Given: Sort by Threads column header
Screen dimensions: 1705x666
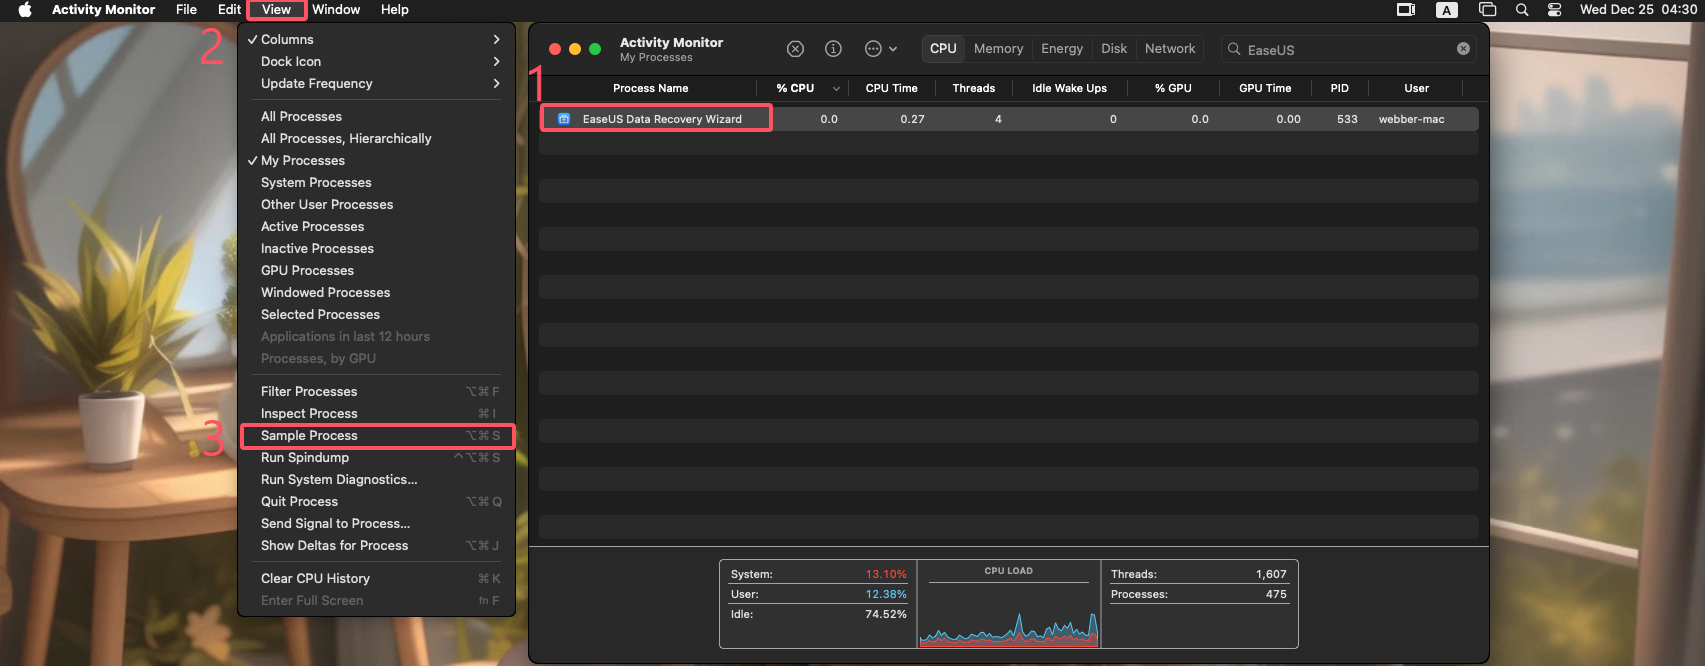Looking at the screenshot, I should (973, 88).
